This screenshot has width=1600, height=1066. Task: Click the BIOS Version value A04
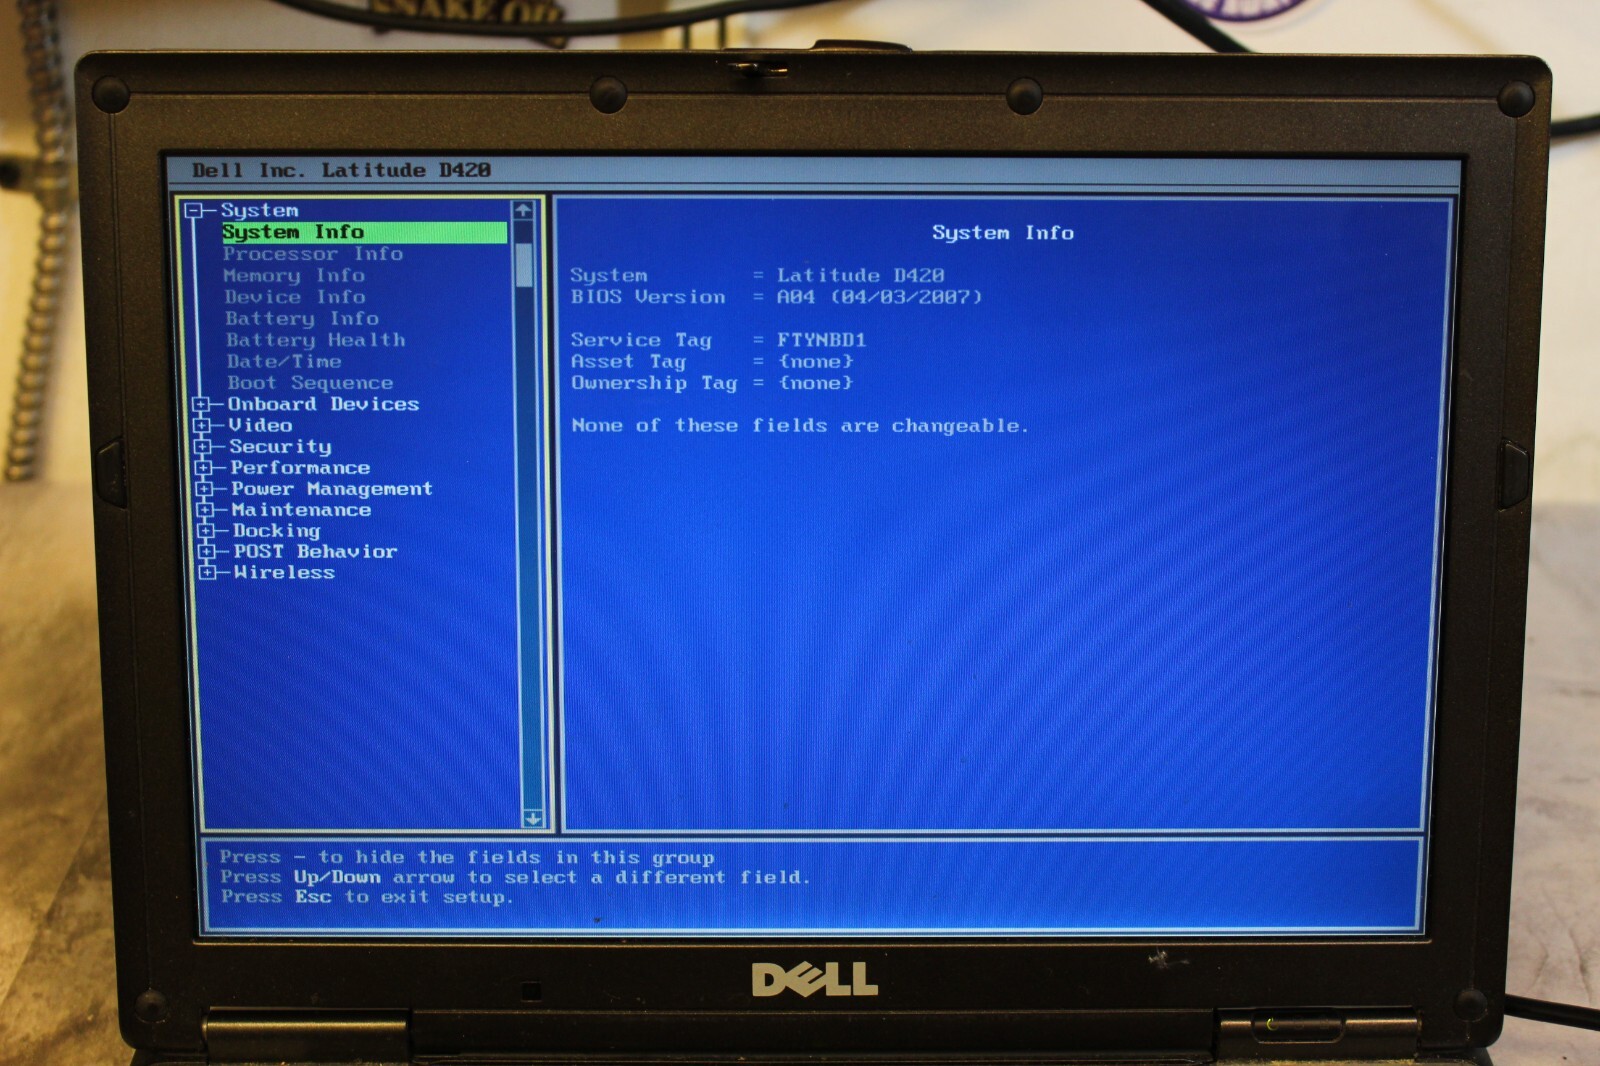click(795, 297)
